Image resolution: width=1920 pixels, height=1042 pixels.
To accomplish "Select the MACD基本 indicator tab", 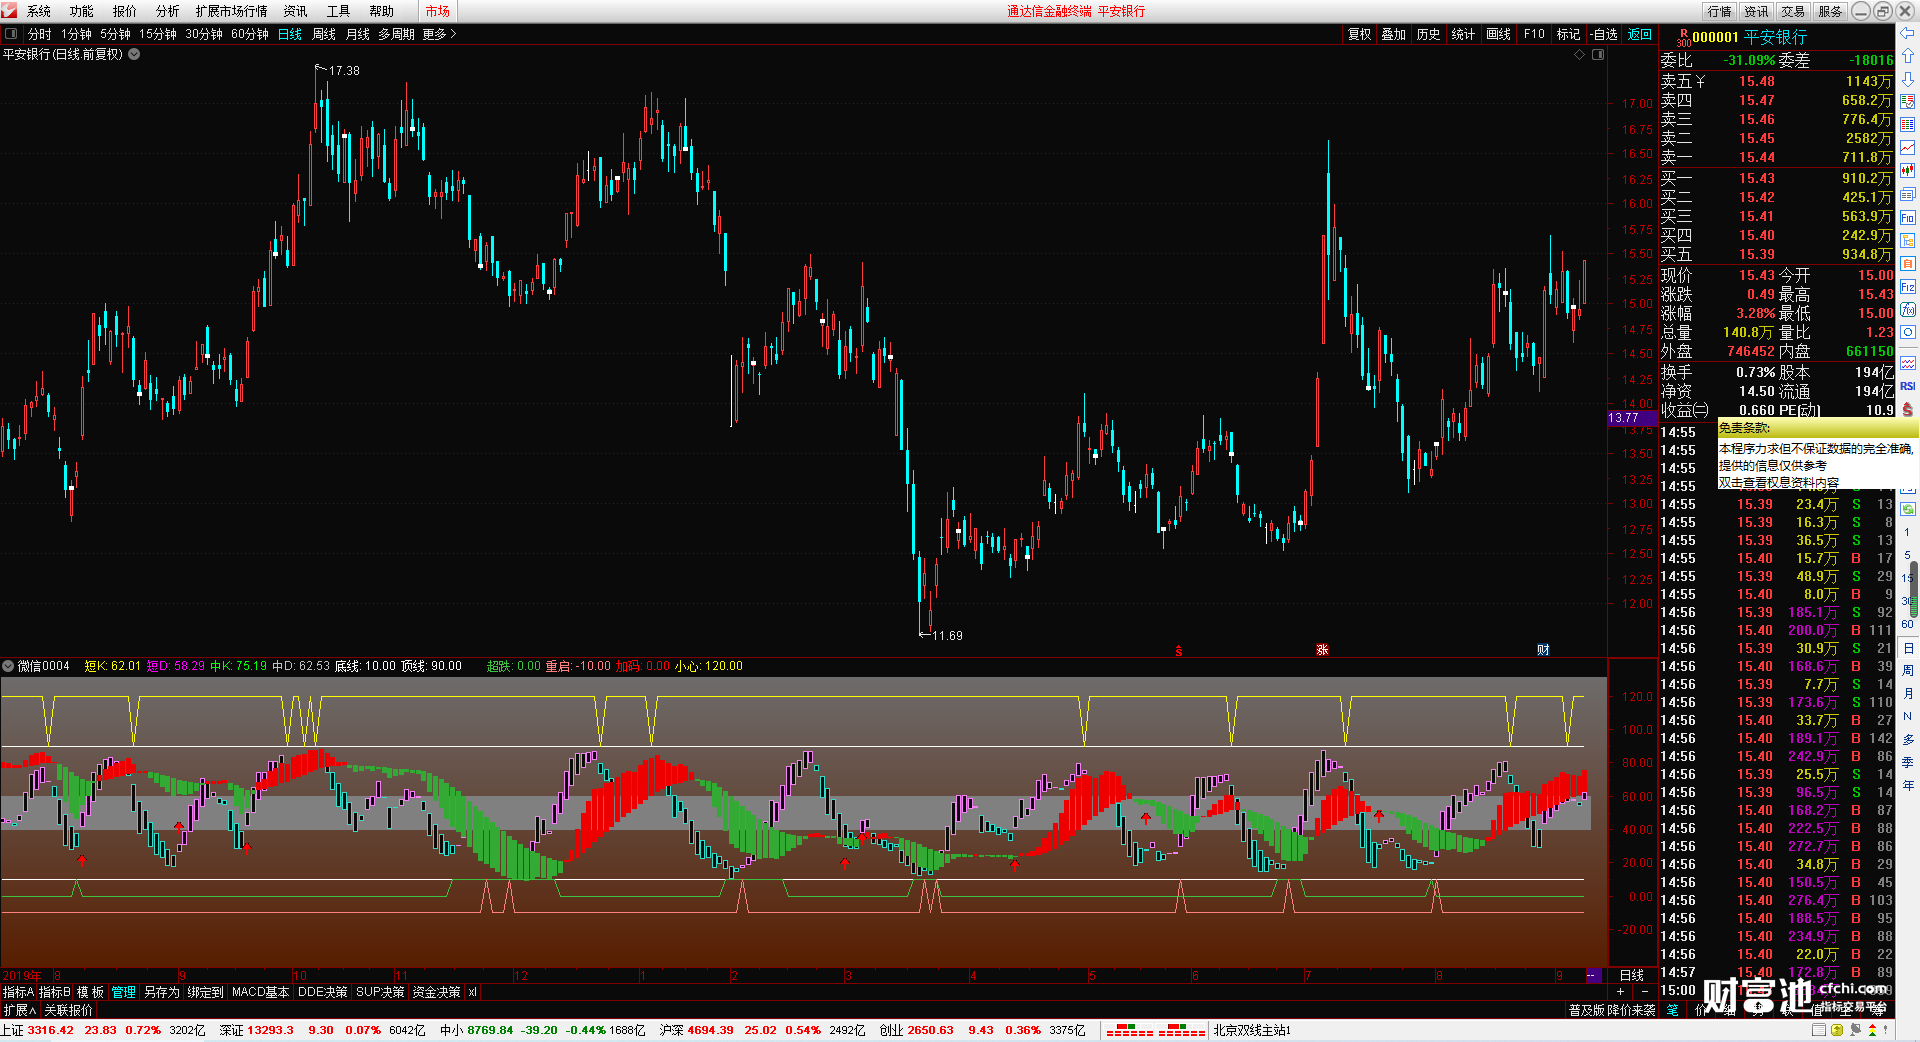I will [x=260, y=992].
